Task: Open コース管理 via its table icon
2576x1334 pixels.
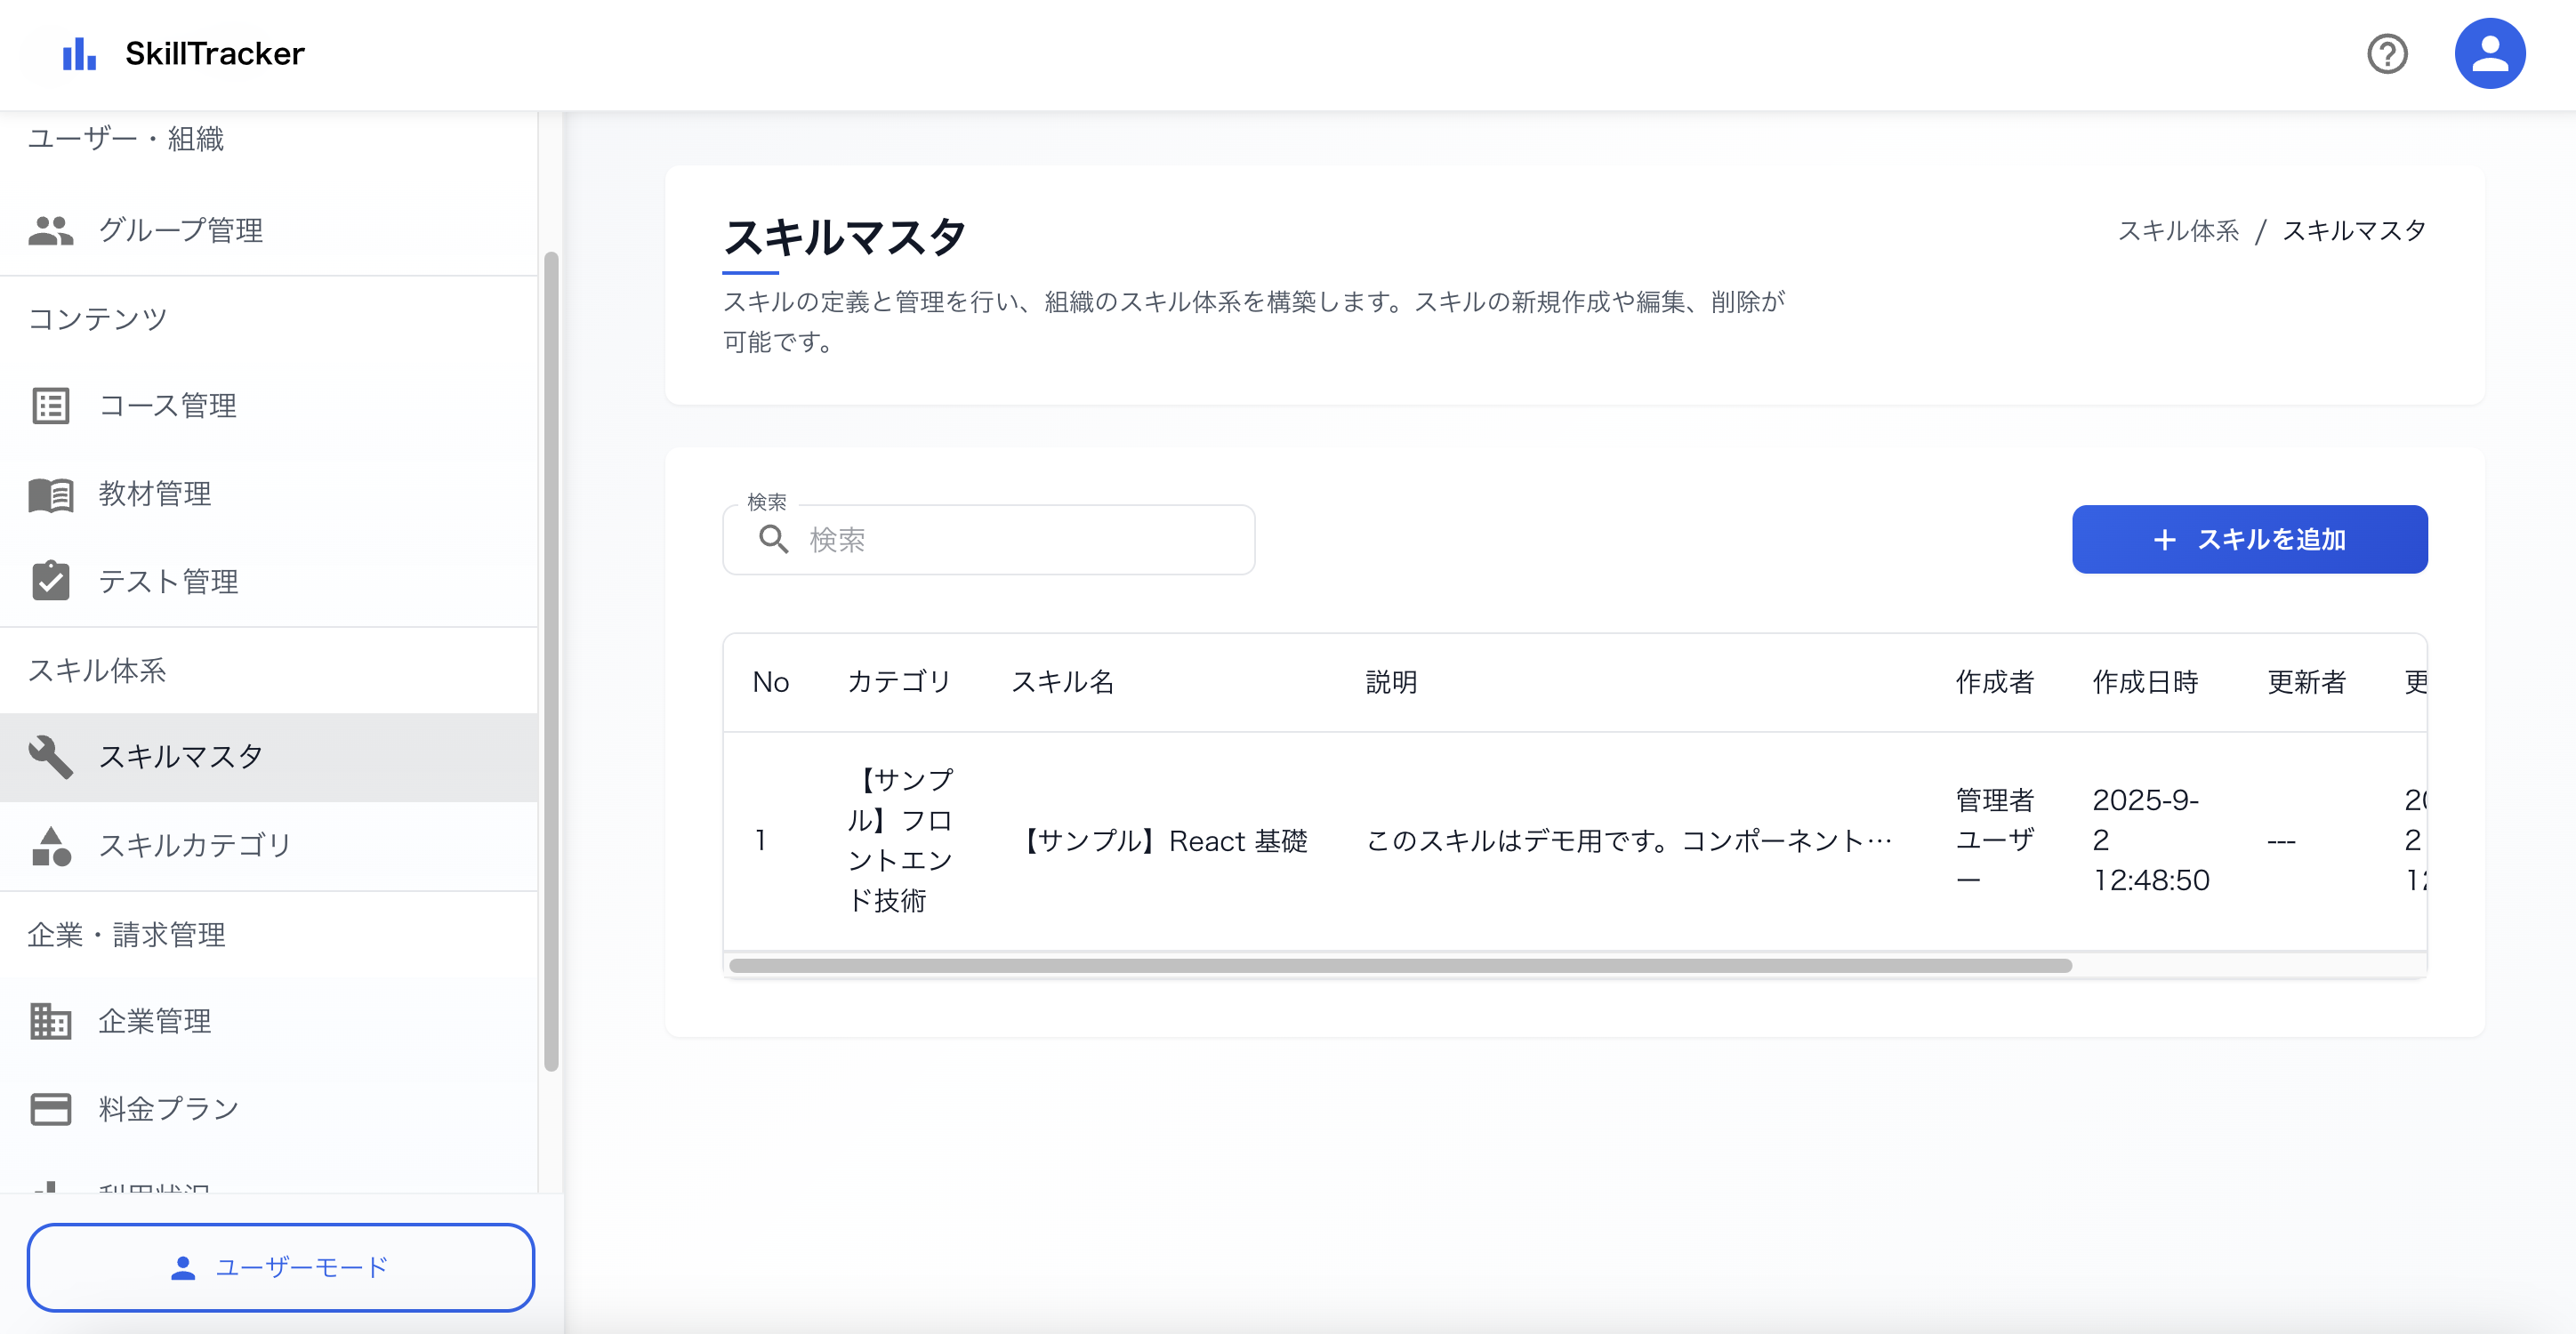Action: click(x=51, y=406)
